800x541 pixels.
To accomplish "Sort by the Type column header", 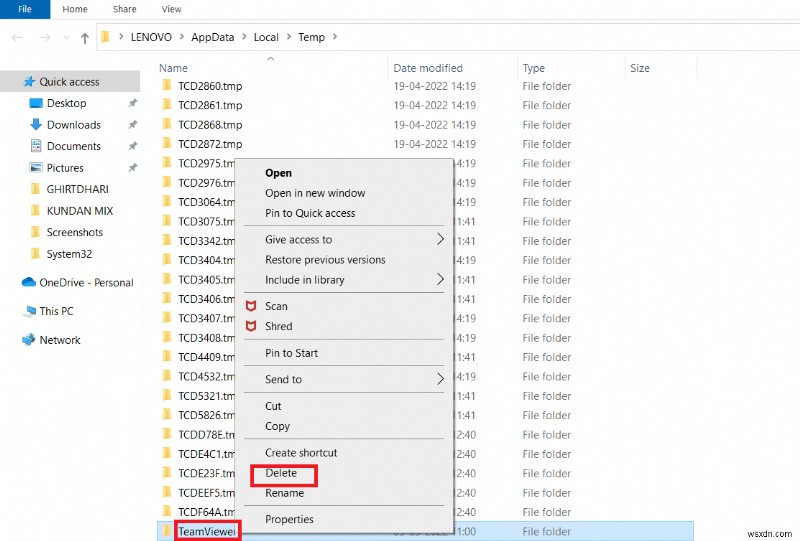I will point(534,68).
